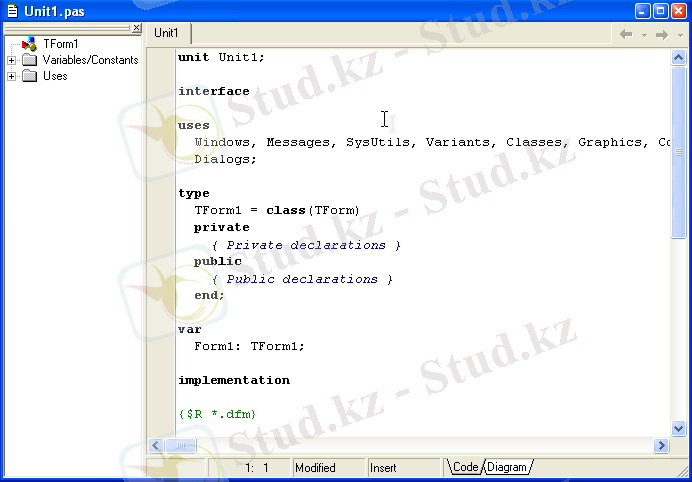The height and width of the screenshot is (482, 692).
Task: Expand the Variables/Constants tree node
Action: click(x=11, y=60)
